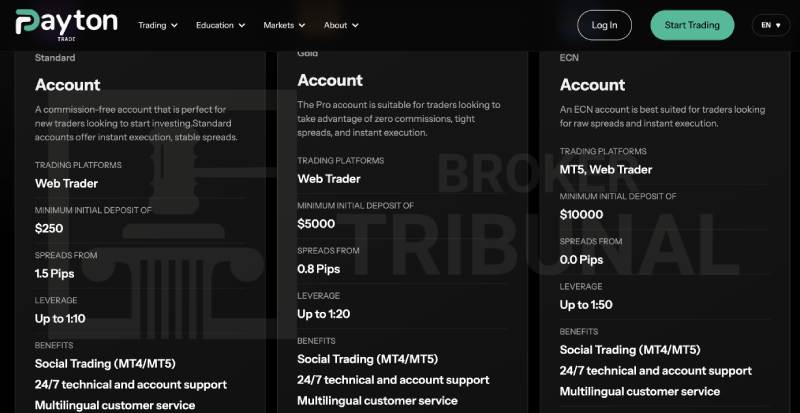800x413 pixels.
Task: Click the $250 minimum deposit value
Action: point(49,228)
